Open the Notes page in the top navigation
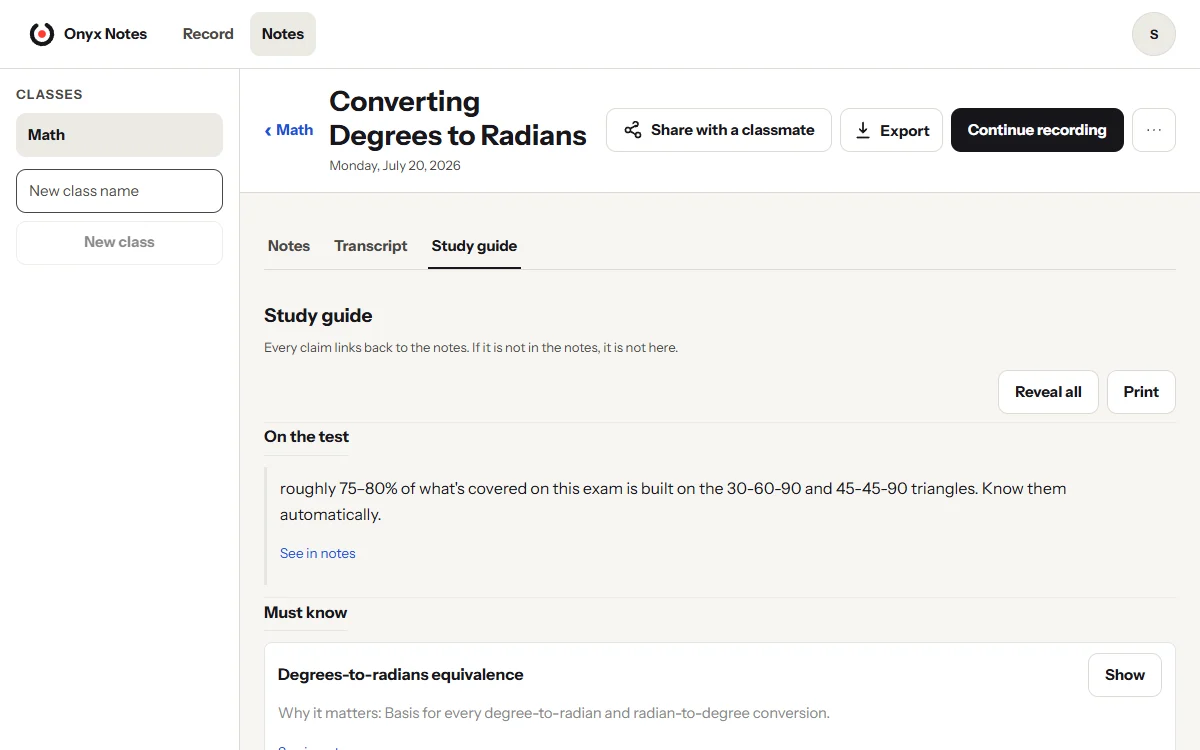 coord(283,34)
